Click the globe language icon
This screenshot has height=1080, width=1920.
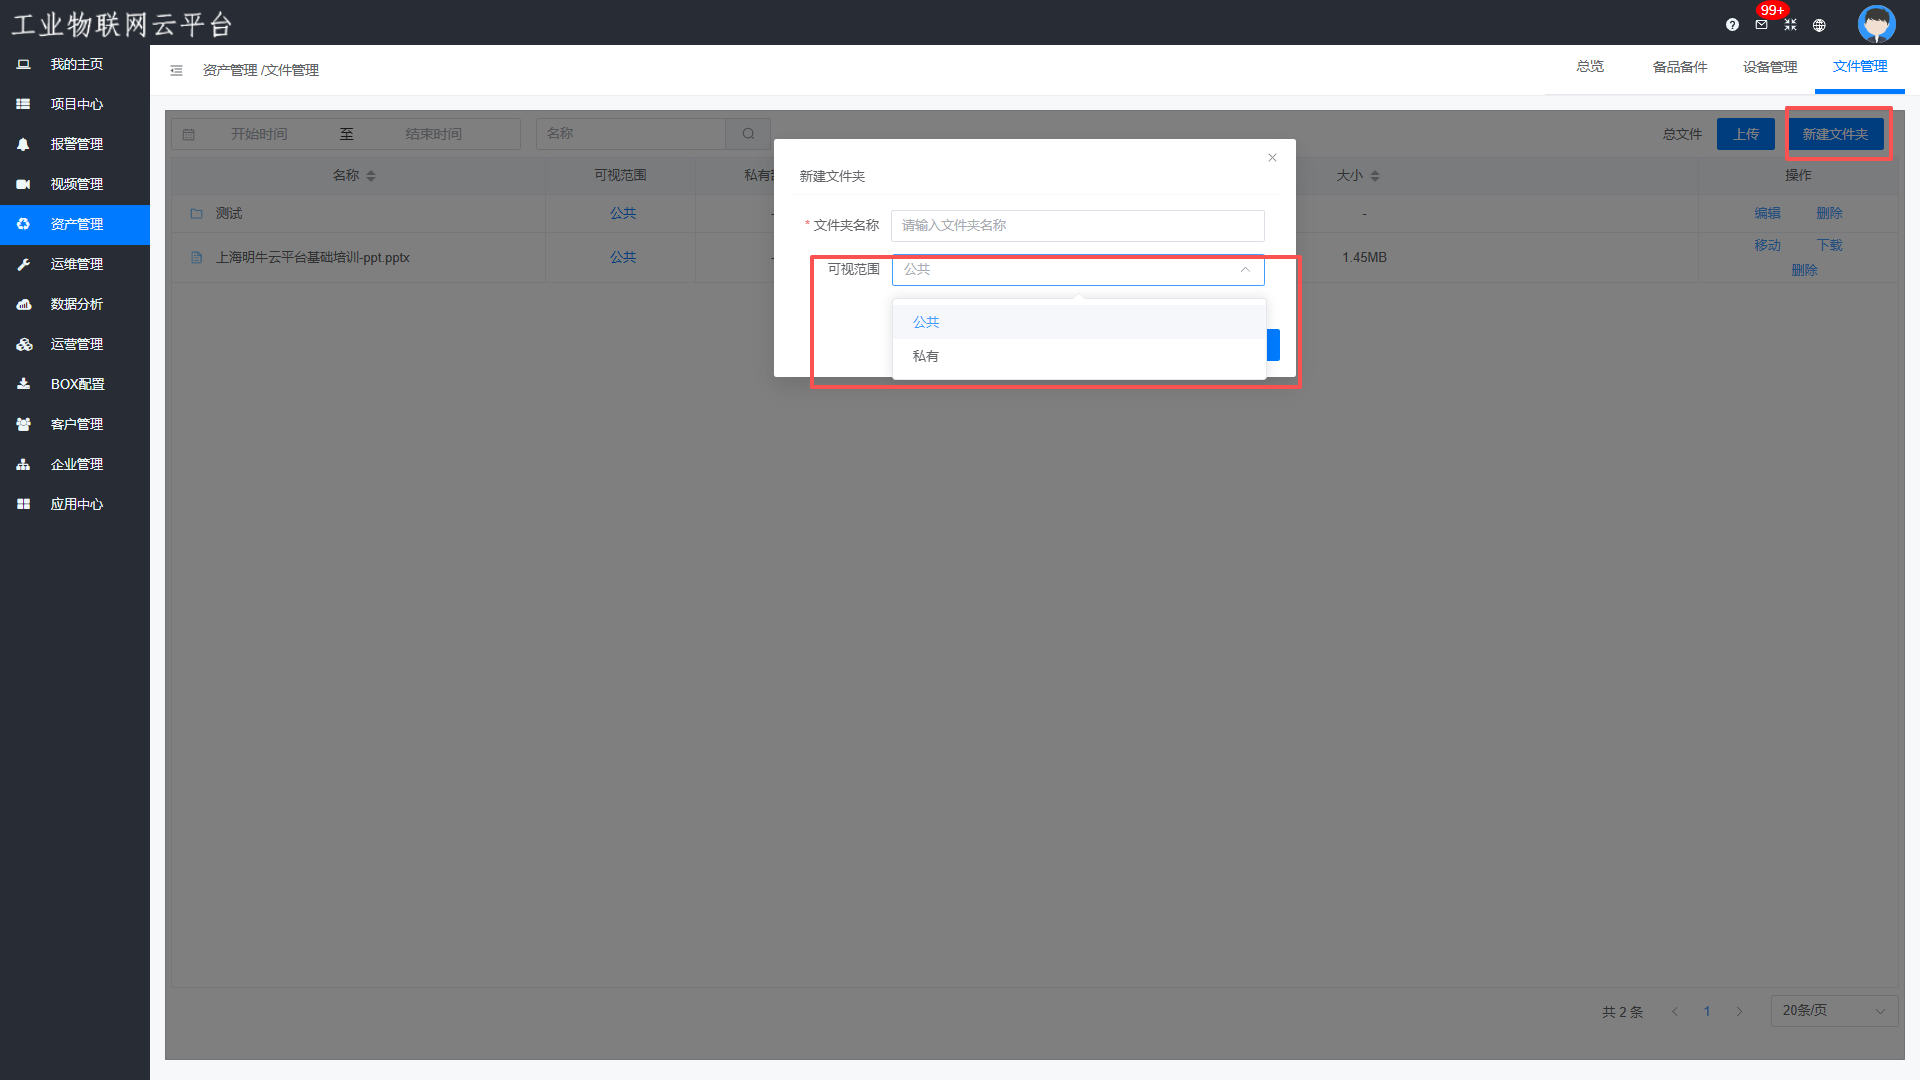1819,25
